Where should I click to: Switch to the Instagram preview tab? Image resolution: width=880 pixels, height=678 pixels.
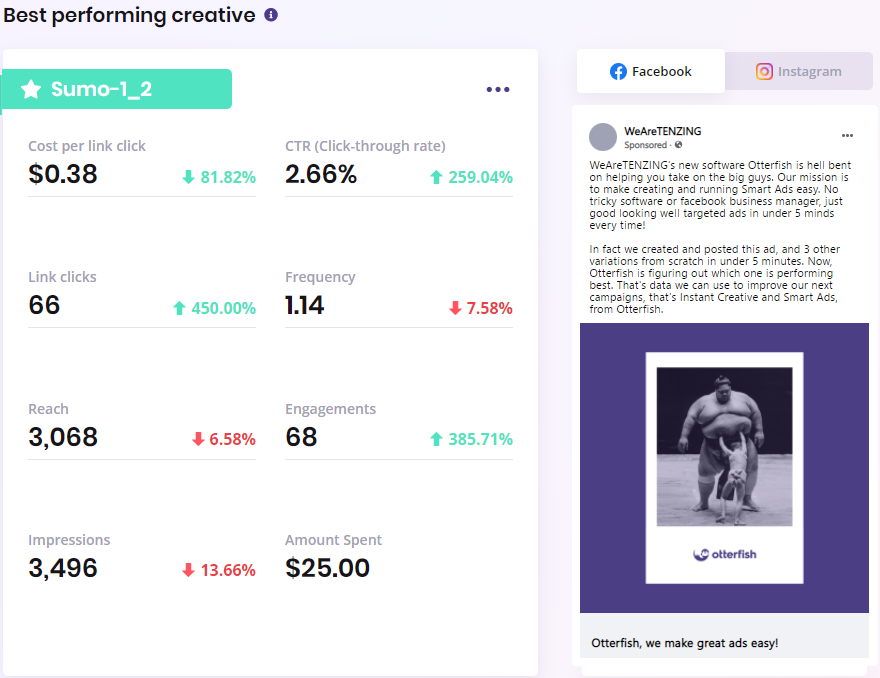pos(799,71)
